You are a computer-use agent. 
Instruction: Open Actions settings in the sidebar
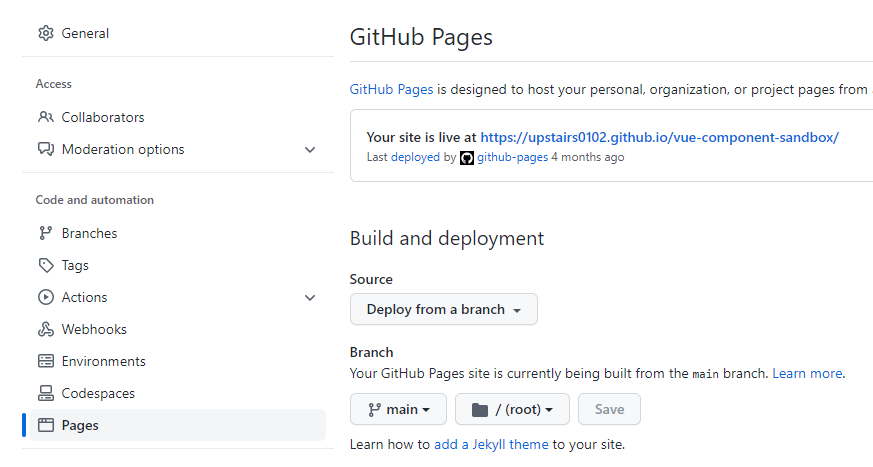tap(84, 297)
